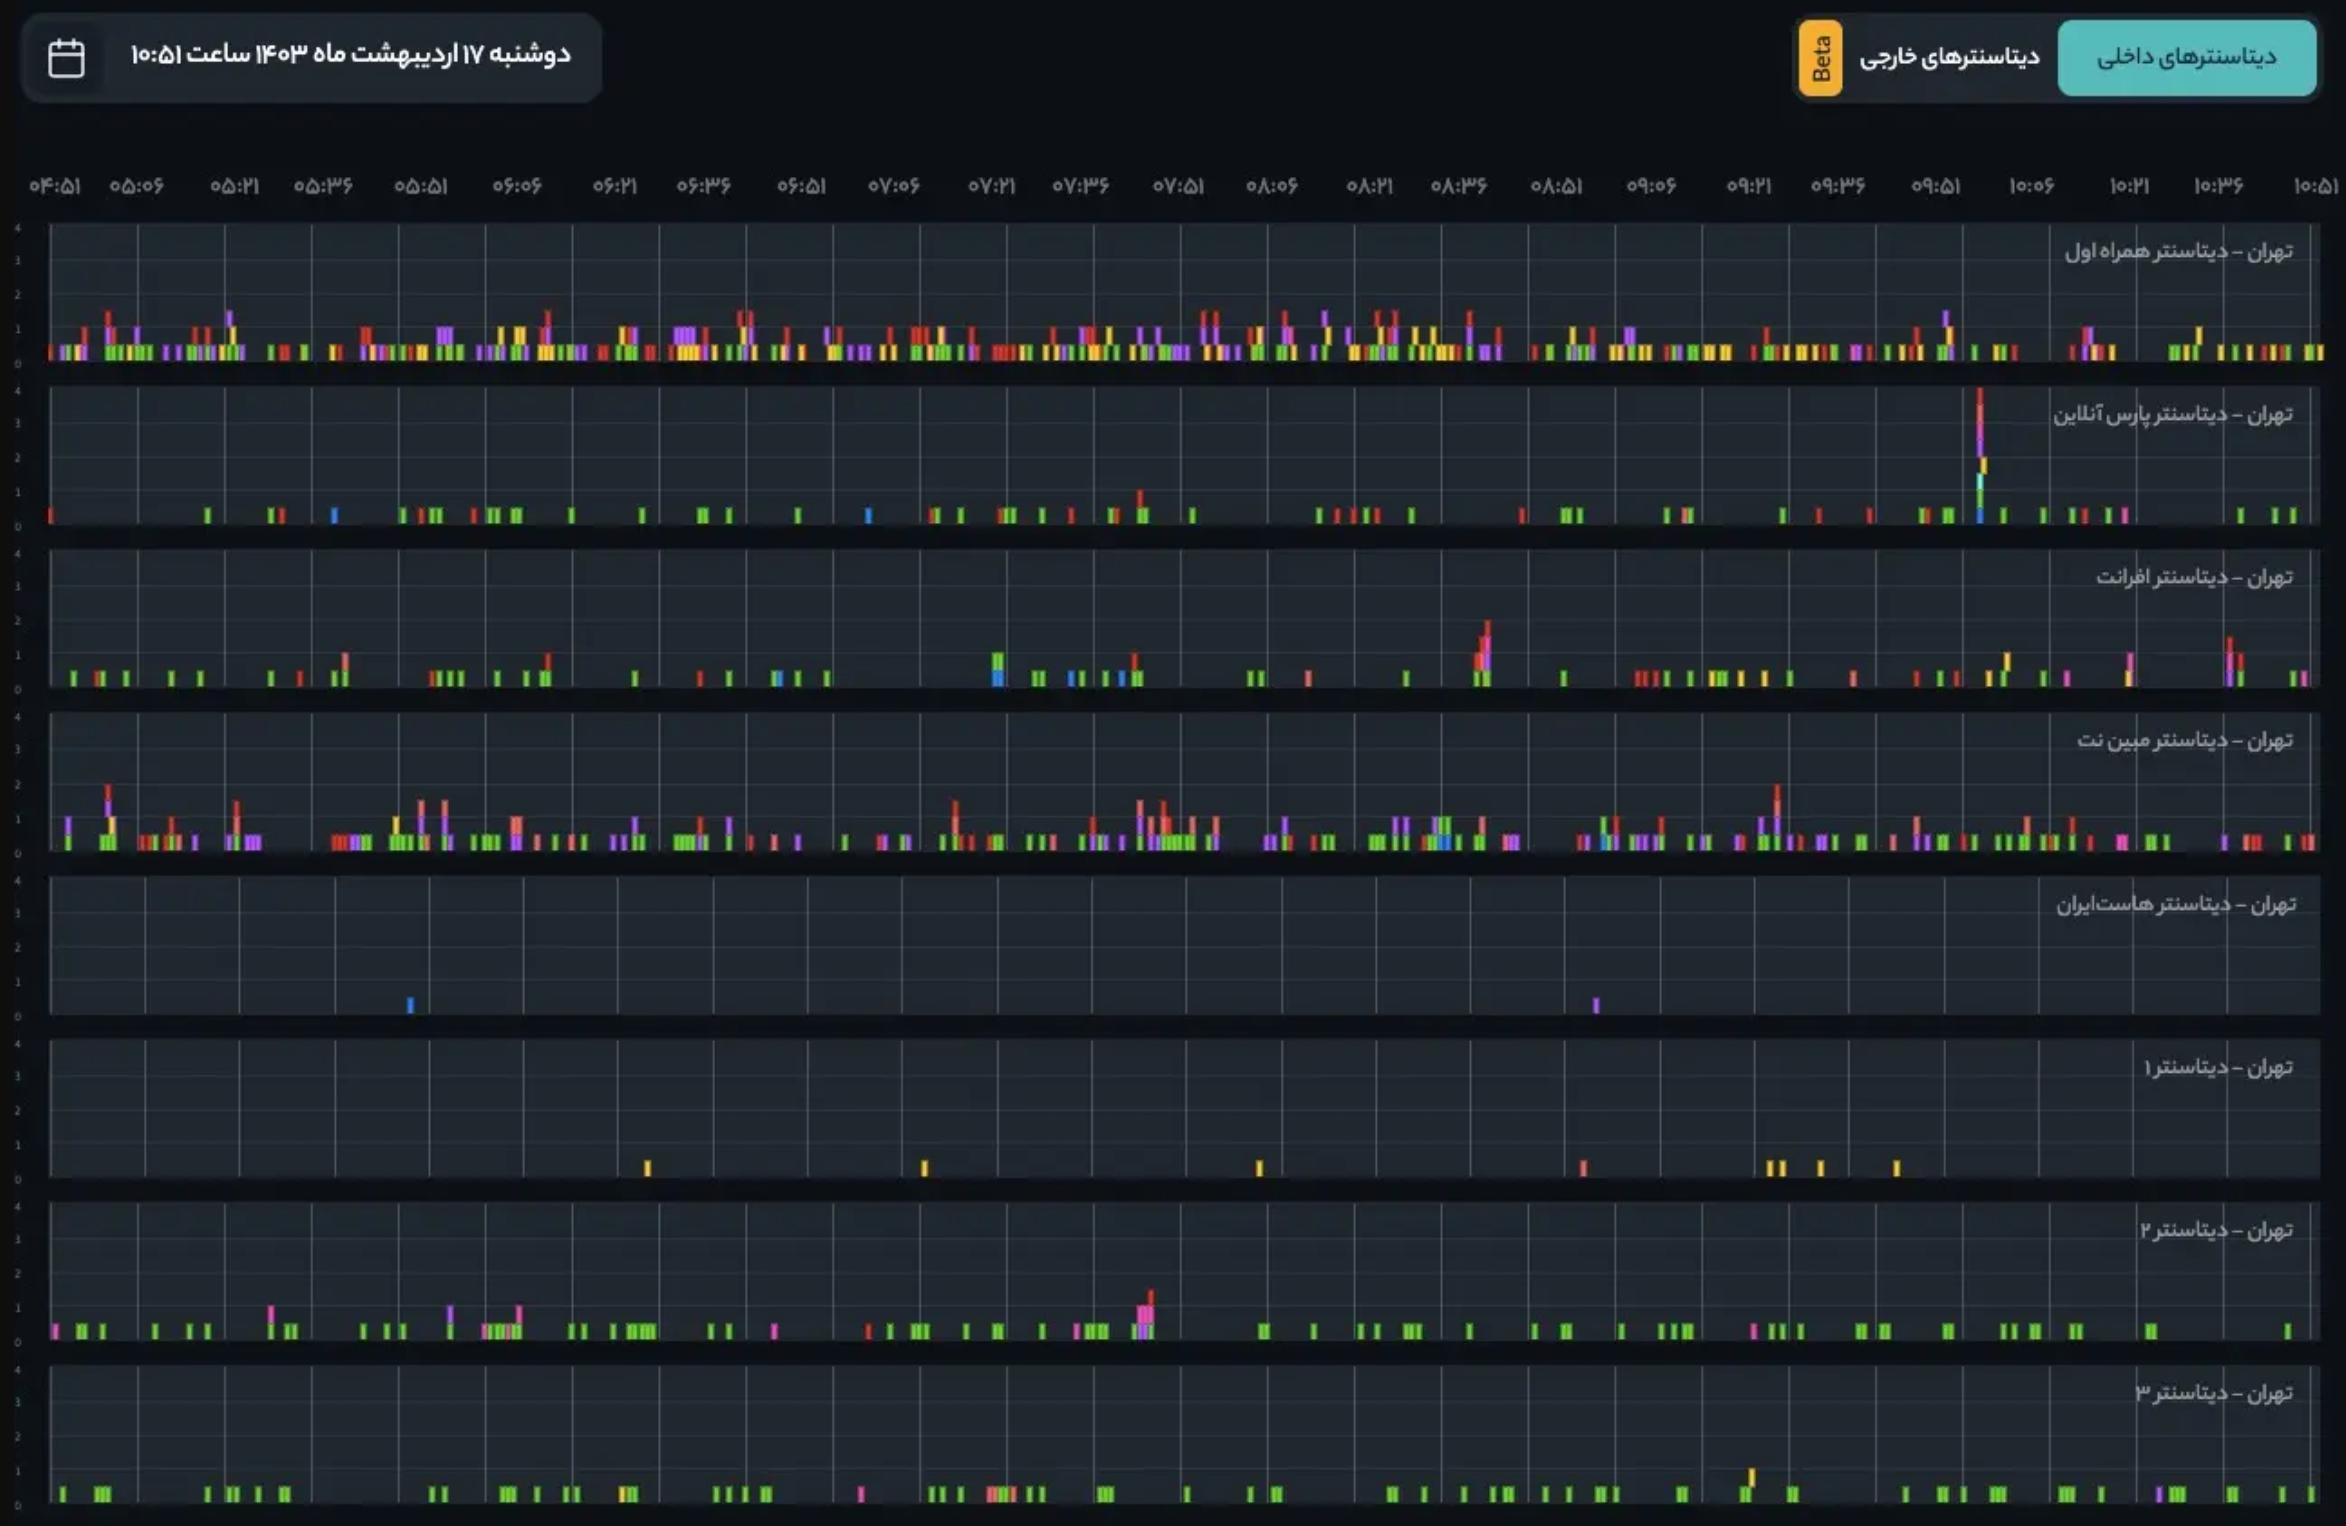Click the red bar in دیتاسنتر ۱ chart
Image resolution: width=2346 pixels, height=1526 pixels.
[x=1583, y=1167]
